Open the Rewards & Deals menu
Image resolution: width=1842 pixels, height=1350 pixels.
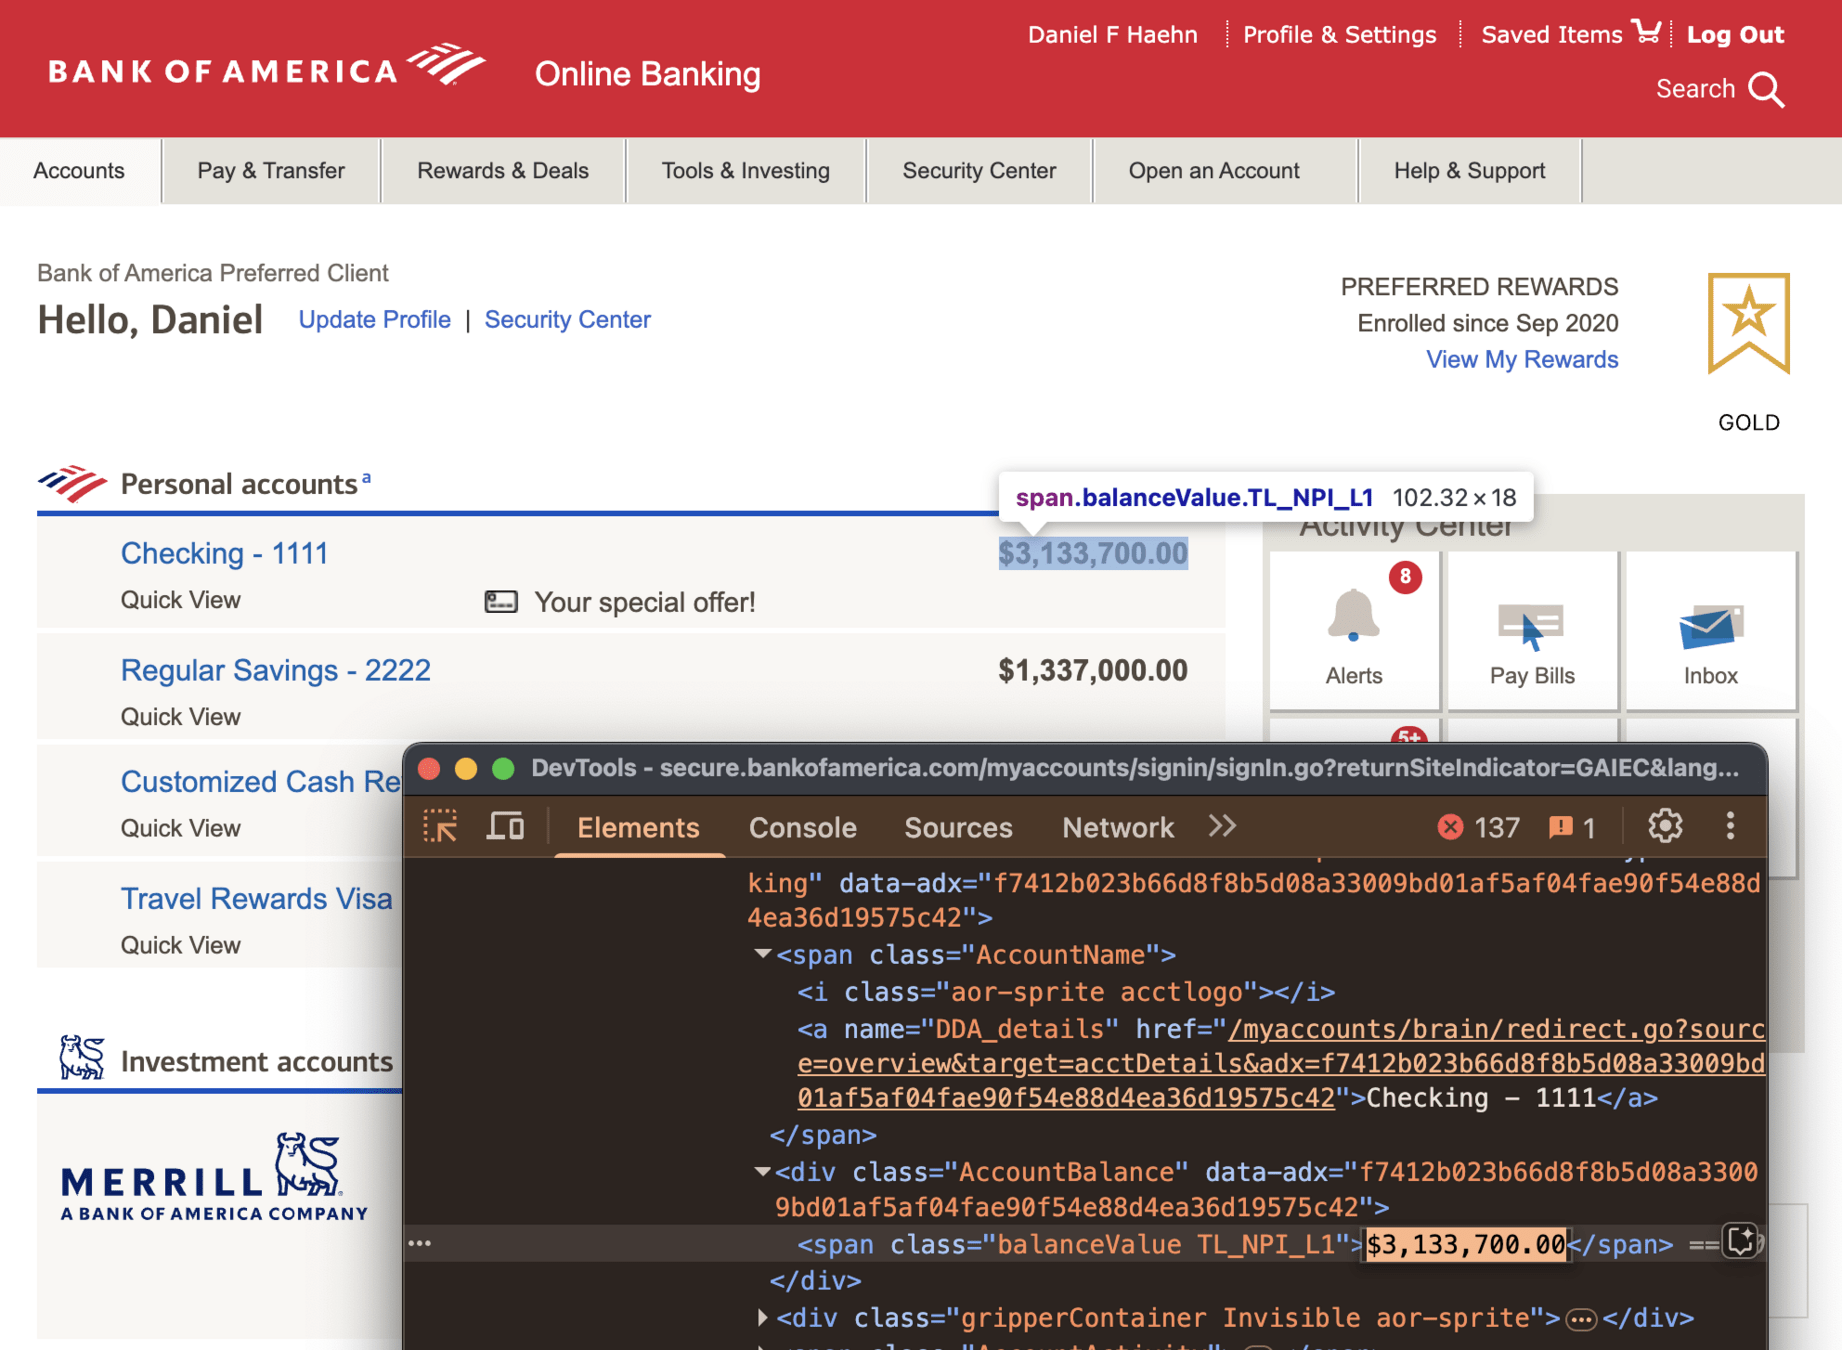pos(503,171)
